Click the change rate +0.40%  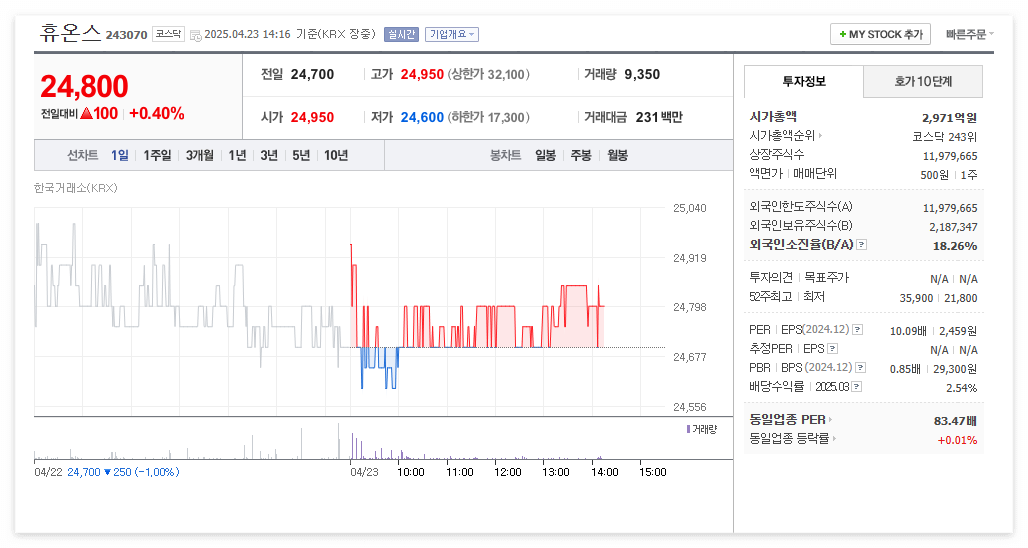pos(157,113)
